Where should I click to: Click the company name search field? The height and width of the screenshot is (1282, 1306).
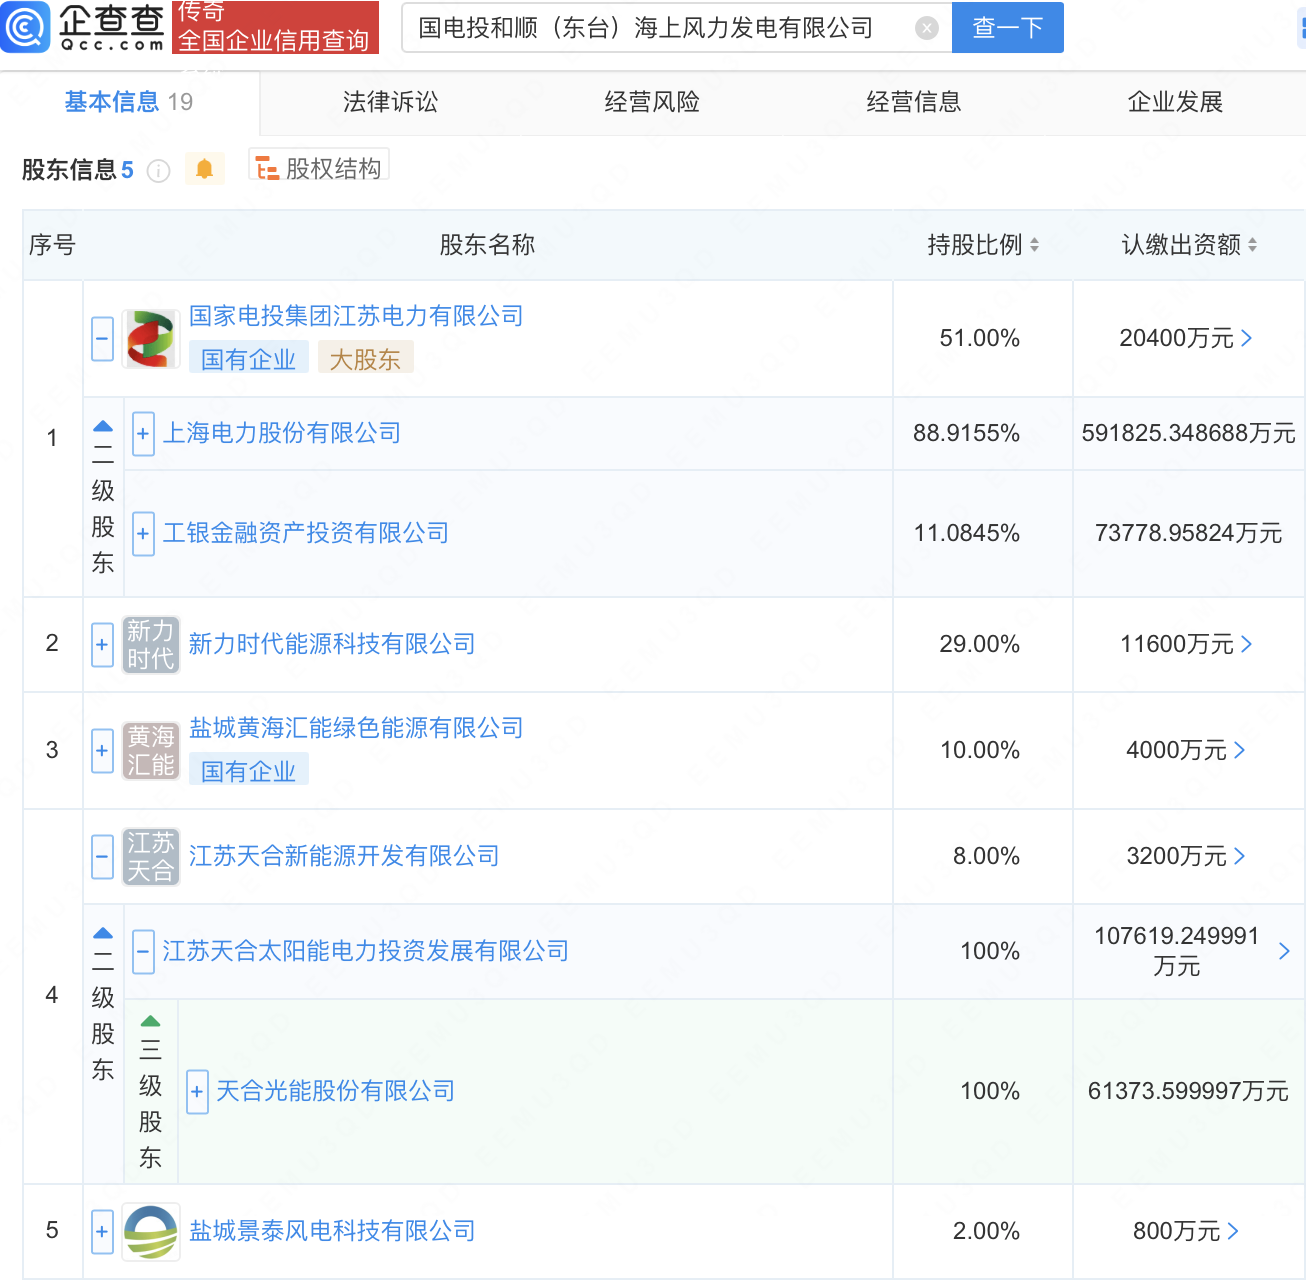pyautogui.click(x=660, y=28)
